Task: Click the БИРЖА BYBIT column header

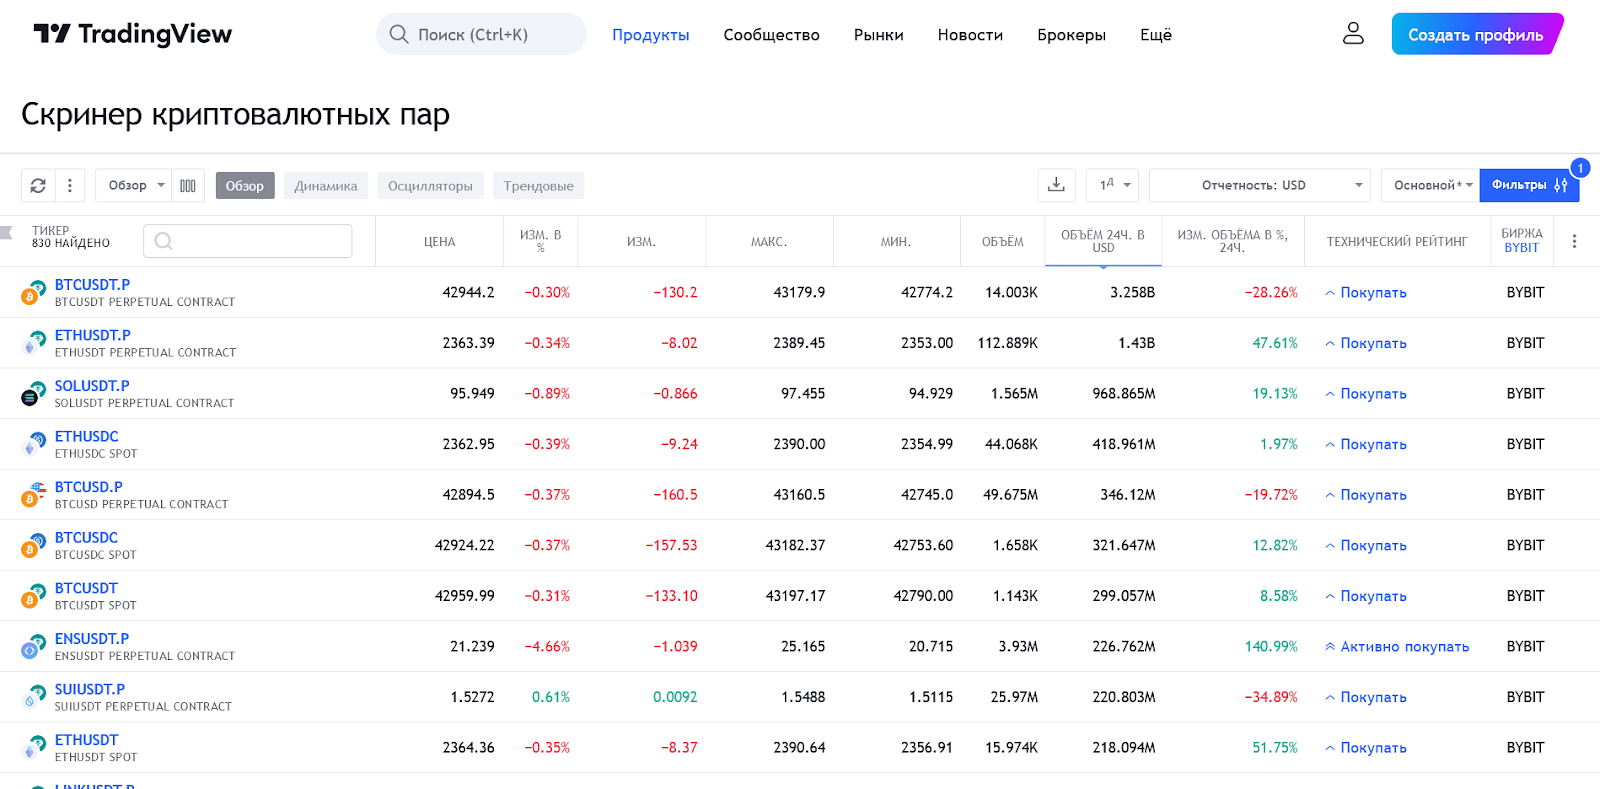Action: [1521, 241]
